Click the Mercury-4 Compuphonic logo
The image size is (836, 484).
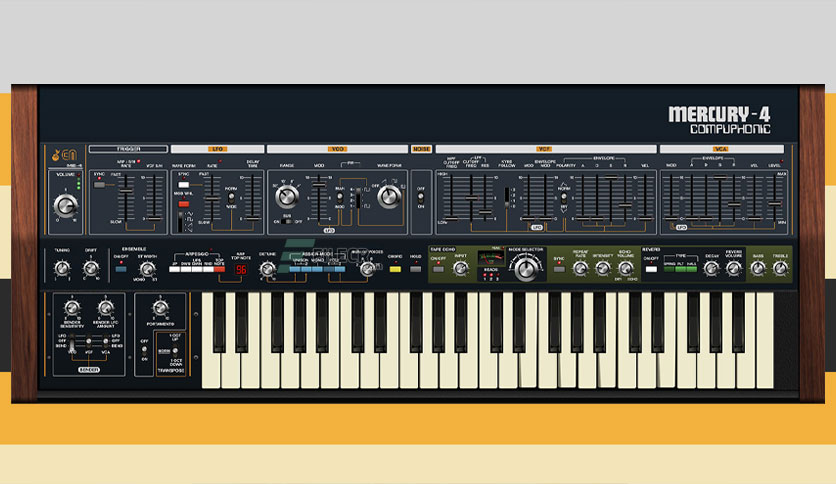point(719,120)
